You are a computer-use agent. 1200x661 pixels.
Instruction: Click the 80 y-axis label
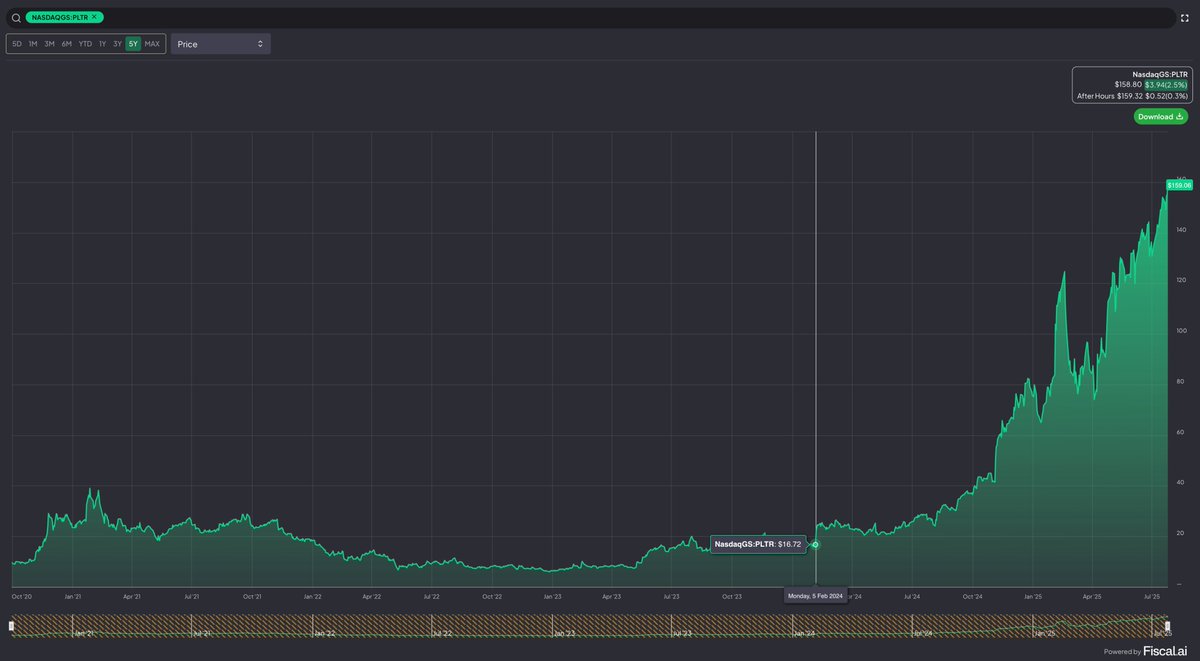pyautogui.click(x=1181, y=381)
